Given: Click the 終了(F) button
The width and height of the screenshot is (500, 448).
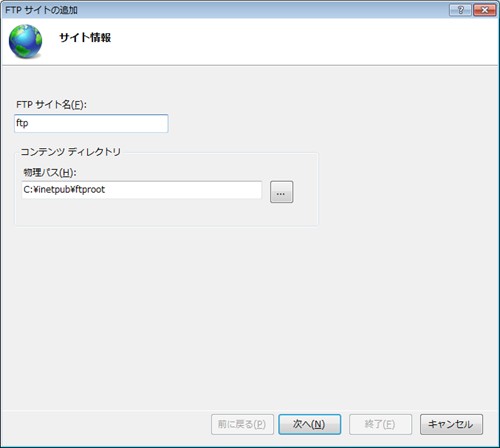Looking at the screenshot, I should pos(380,424).
